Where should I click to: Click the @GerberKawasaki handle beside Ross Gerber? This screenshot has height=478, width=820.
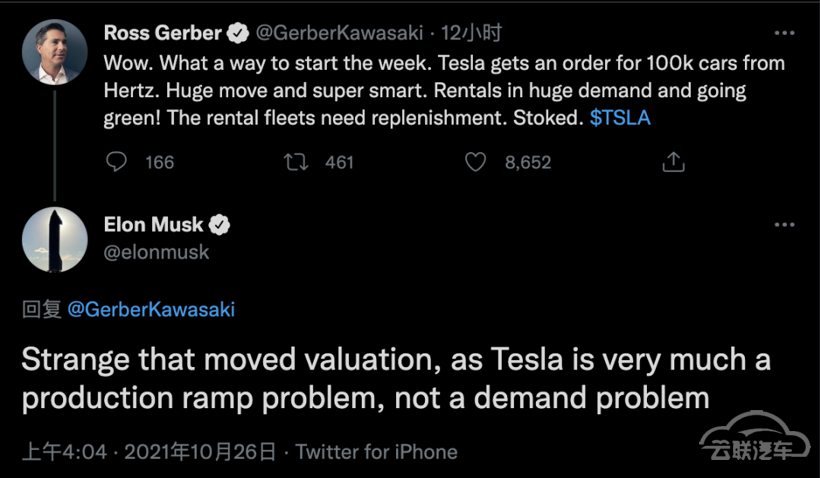pyautogui.click(x=339, y=33)
